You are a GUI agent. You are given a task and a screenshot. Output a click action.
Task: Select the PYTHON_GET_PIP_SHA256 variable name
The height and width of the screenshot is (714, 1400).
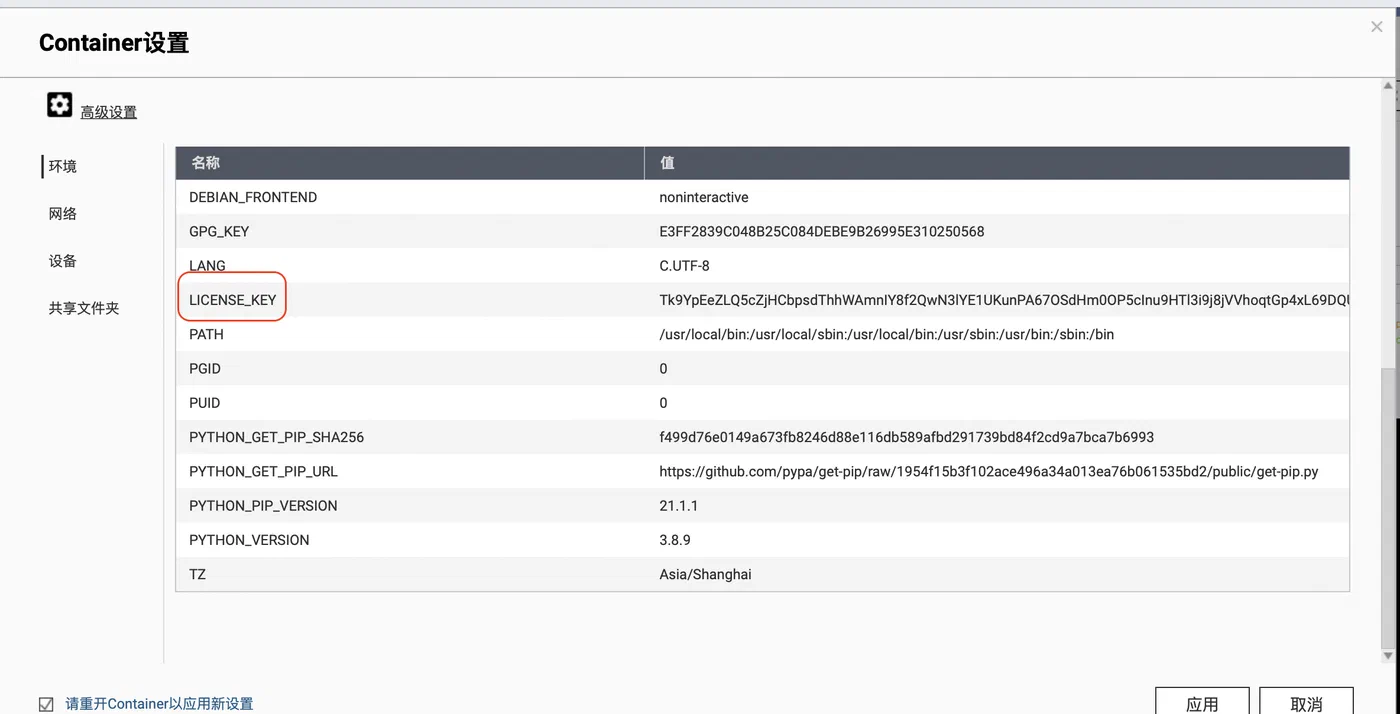277,437
